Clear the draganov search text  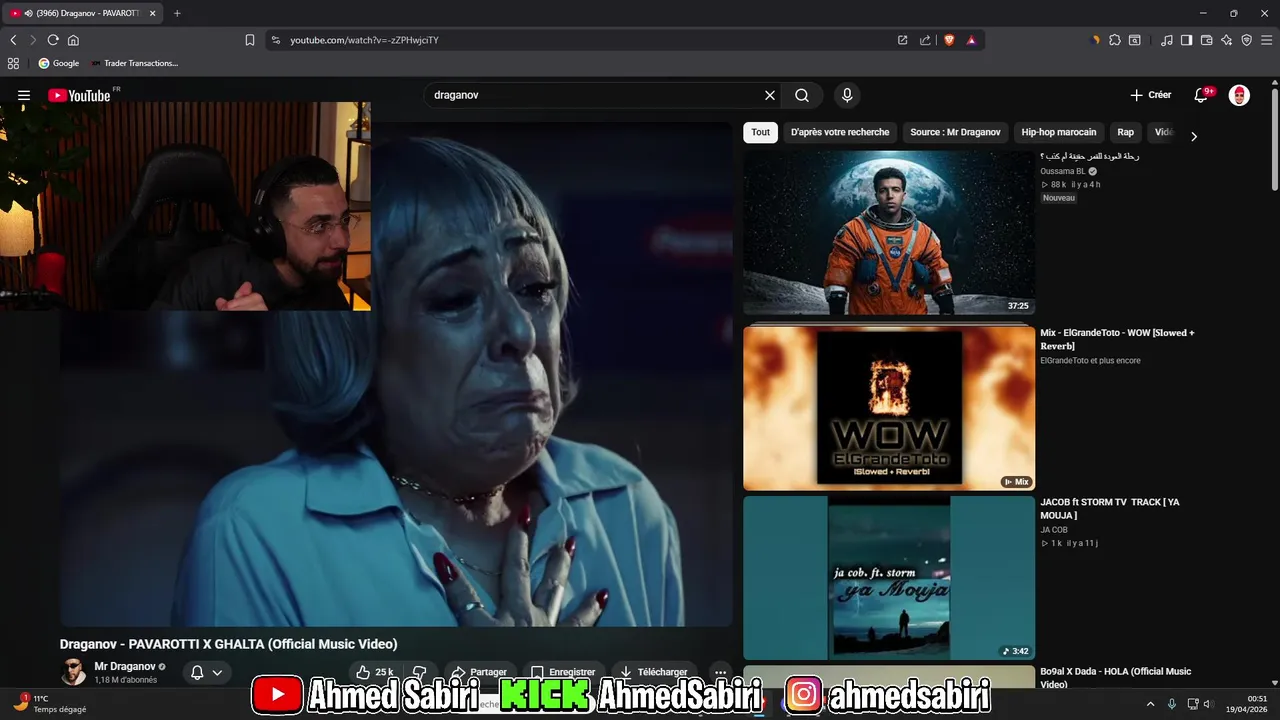[770, 95]
